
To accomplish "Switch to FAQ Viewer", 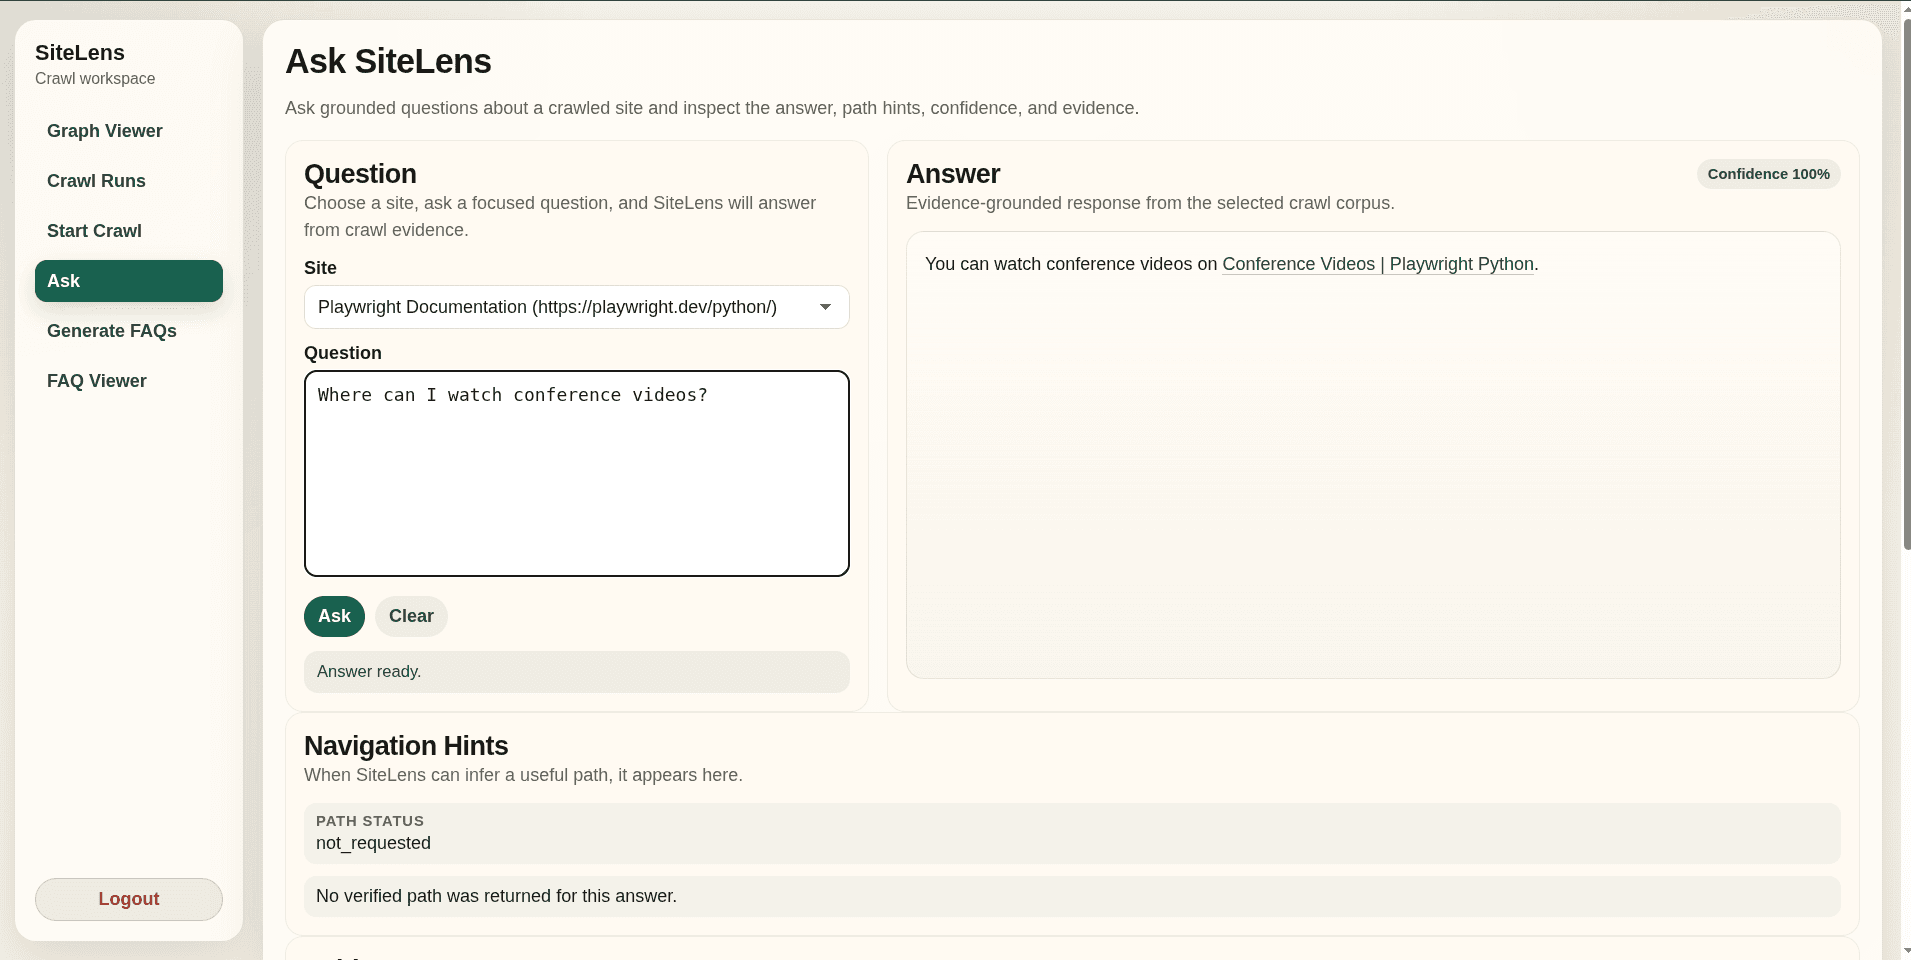I will (x=128, y=381).
